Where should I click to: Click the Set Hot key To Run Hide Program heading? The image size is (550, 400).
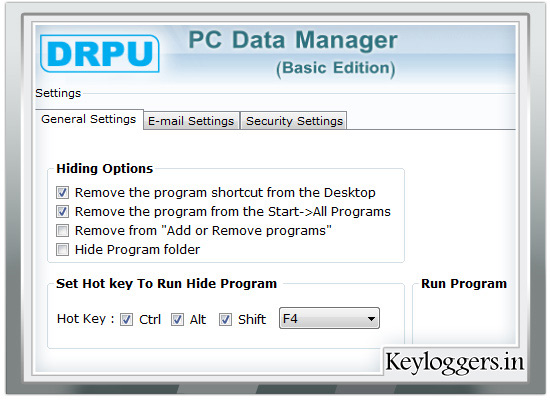point(166,284)
